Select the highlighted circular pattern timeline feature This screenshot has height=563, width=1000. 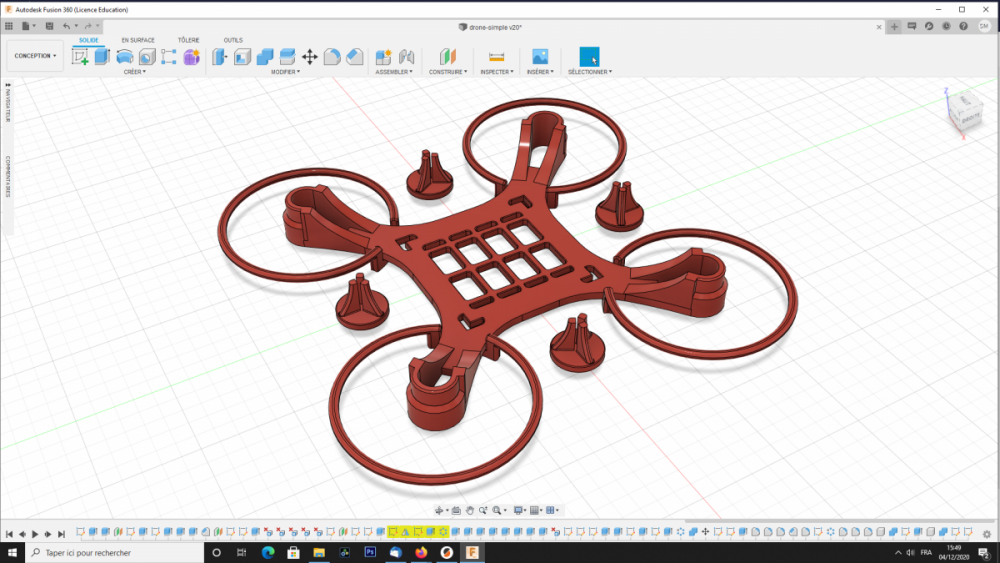click(x=443, y=532)
